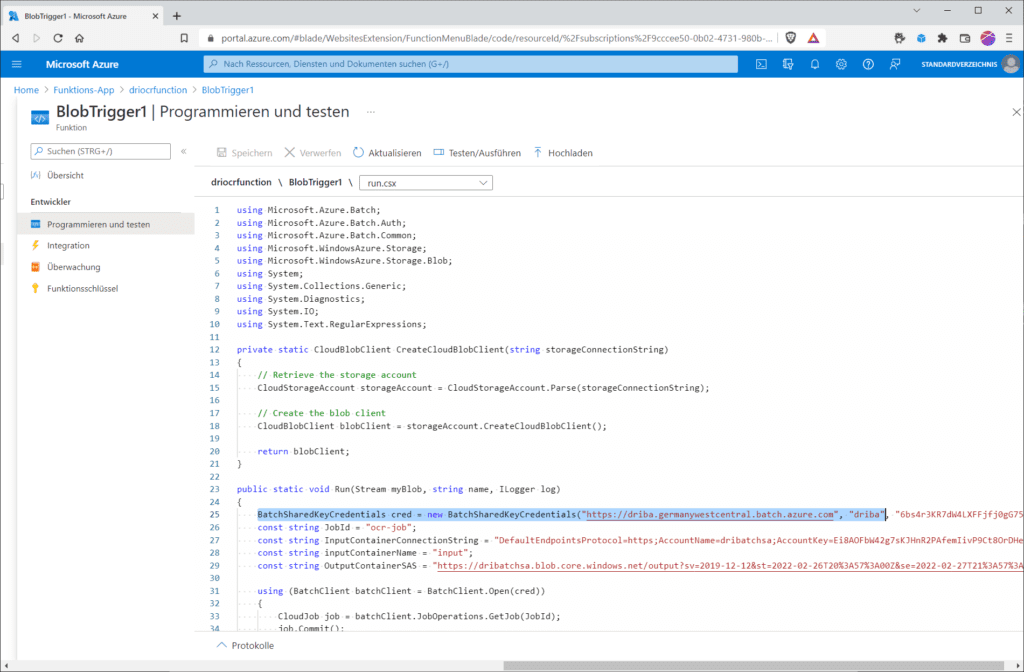Open the Azure portal hamburger menu
Viewport: 1024px width, 672px height.
click(17, 64)
